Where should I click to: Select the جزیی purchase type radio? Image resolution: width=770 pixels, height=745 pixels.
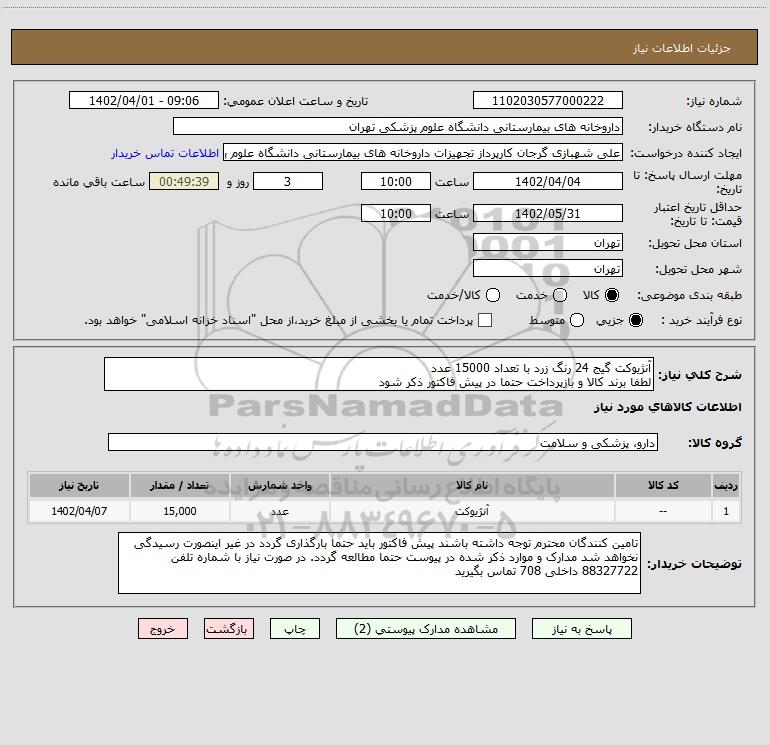tap(635, 320)
